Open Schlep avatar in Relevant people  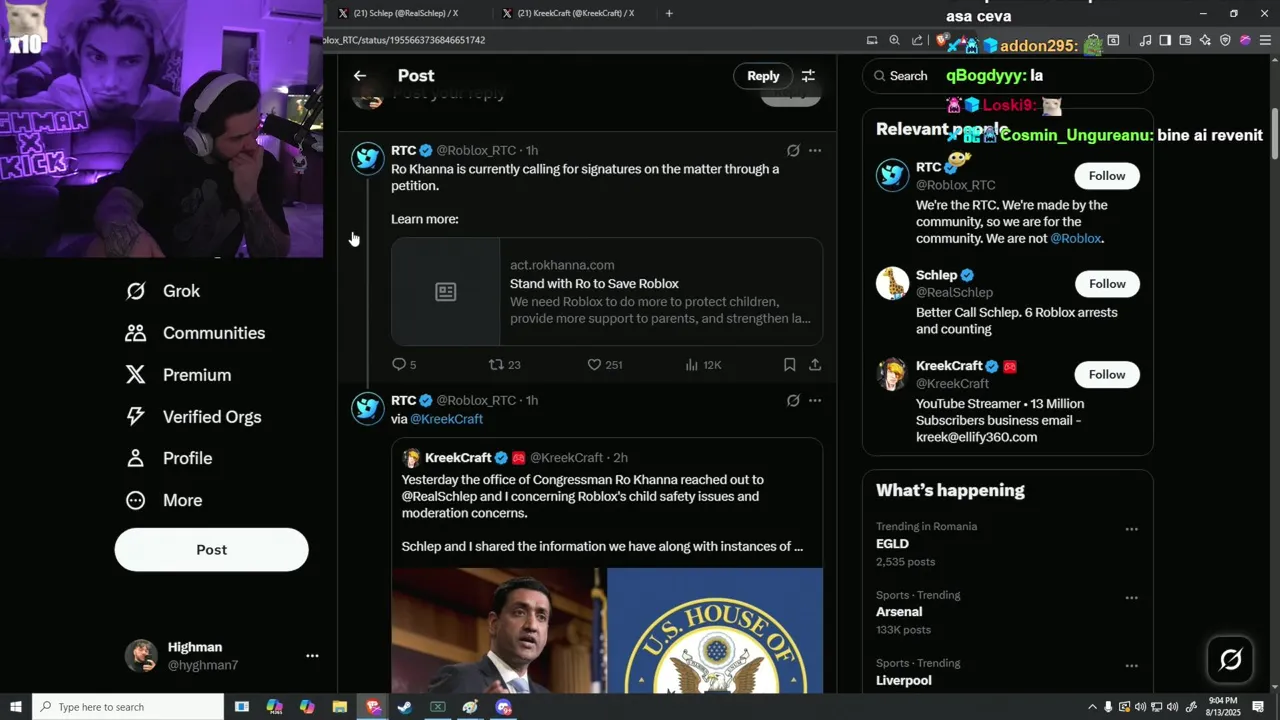coord(892,284)
